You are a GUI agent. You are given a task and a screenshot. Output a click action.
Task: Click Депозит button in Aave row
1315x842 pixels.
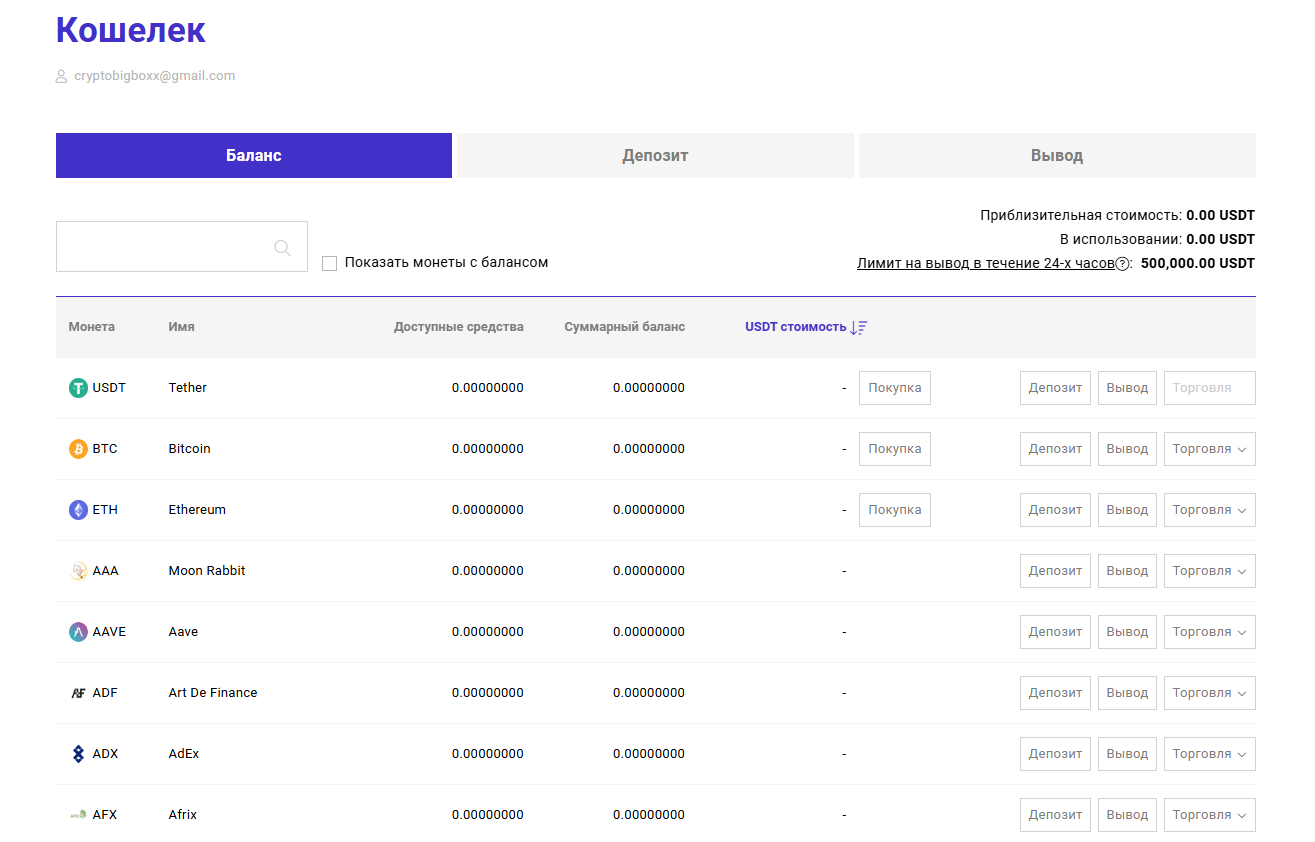(1055, 632)
